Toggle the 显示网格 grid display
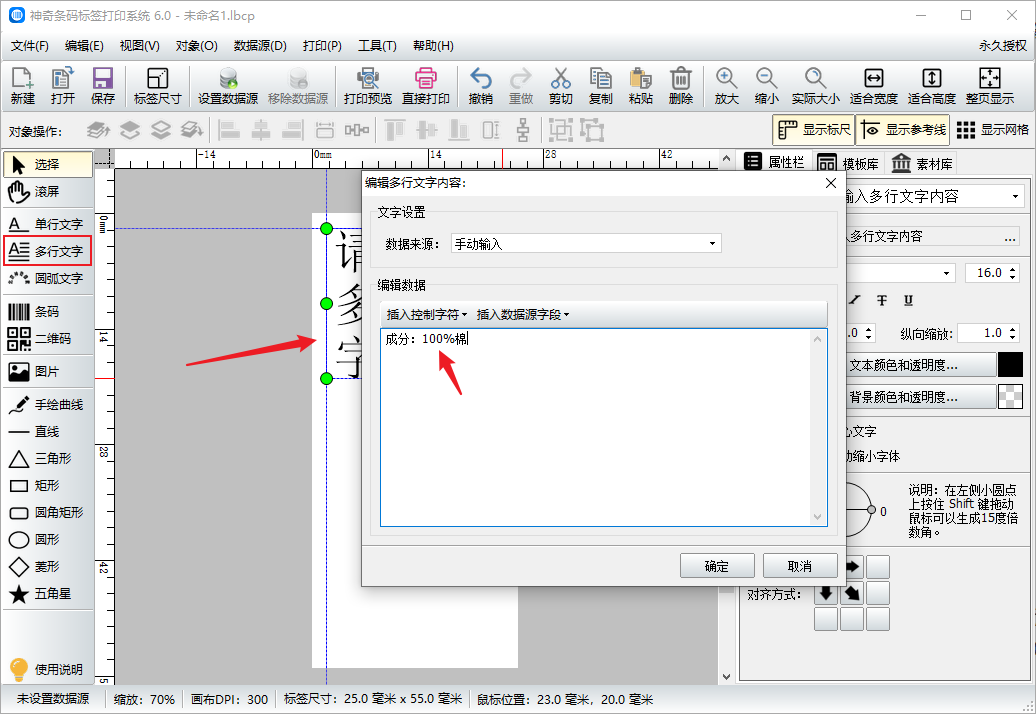1036x714 pixels. (x=992, y=130)
